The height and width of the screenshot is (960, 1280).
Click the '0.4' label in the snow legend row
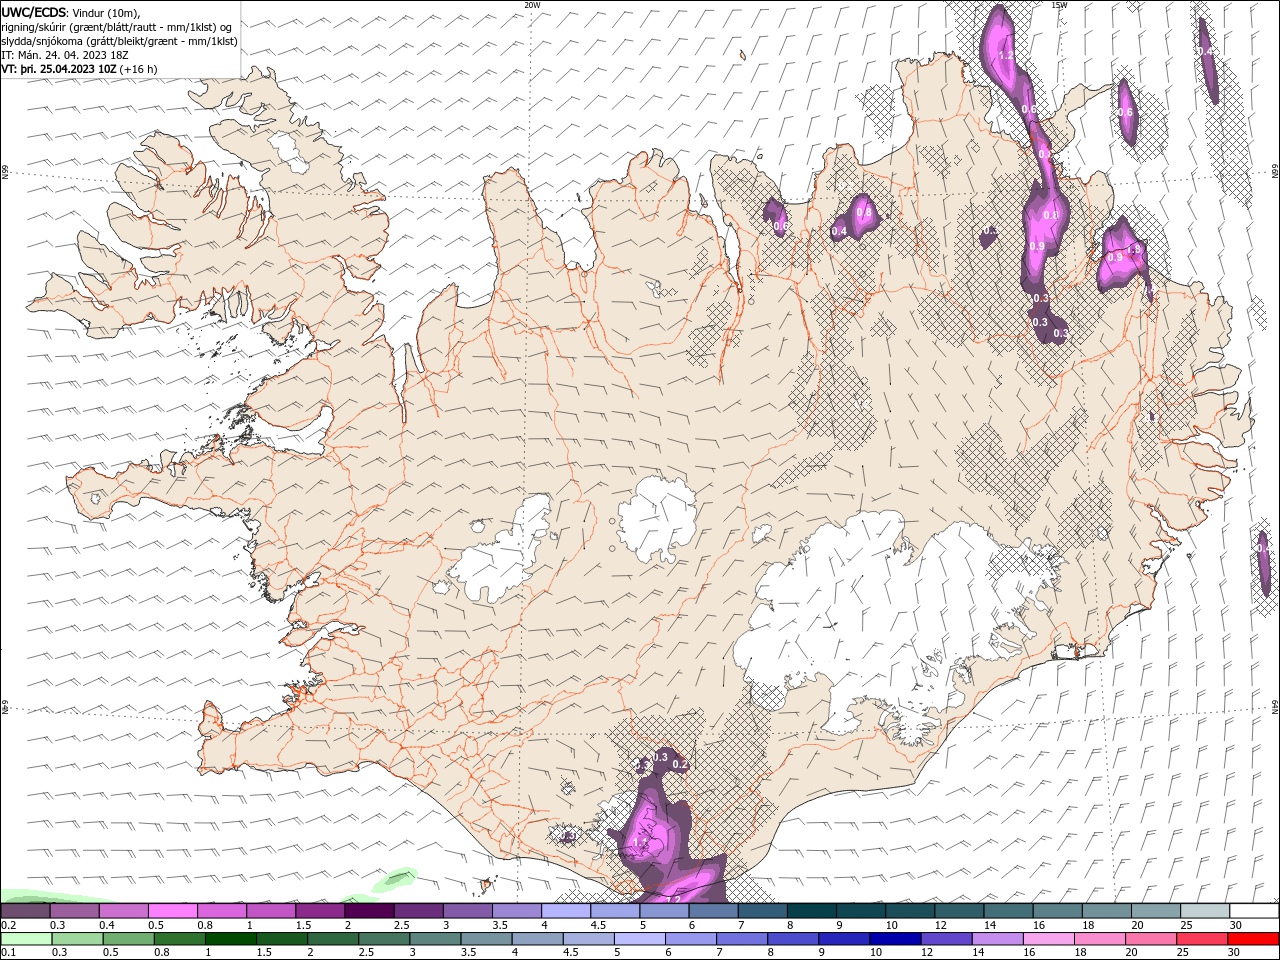(x=106, y=925)
